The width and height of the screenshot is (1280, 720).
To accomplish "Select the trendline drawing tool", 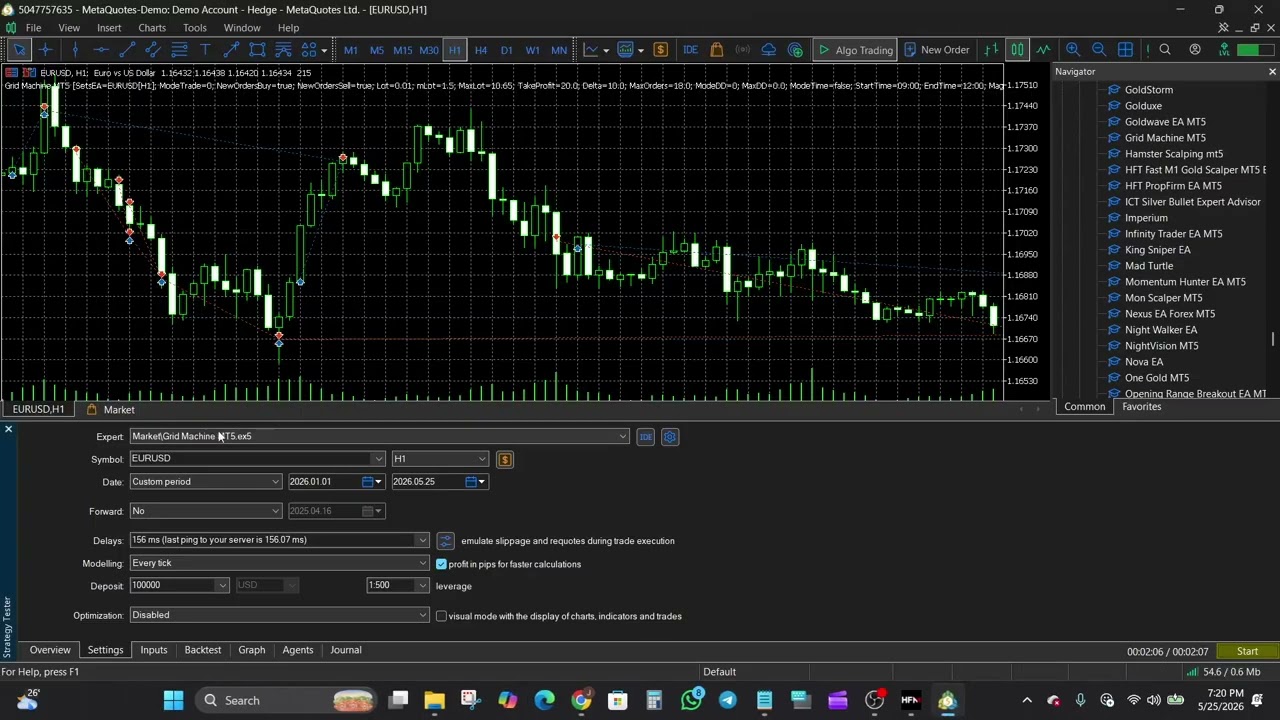I will (127, 50).
